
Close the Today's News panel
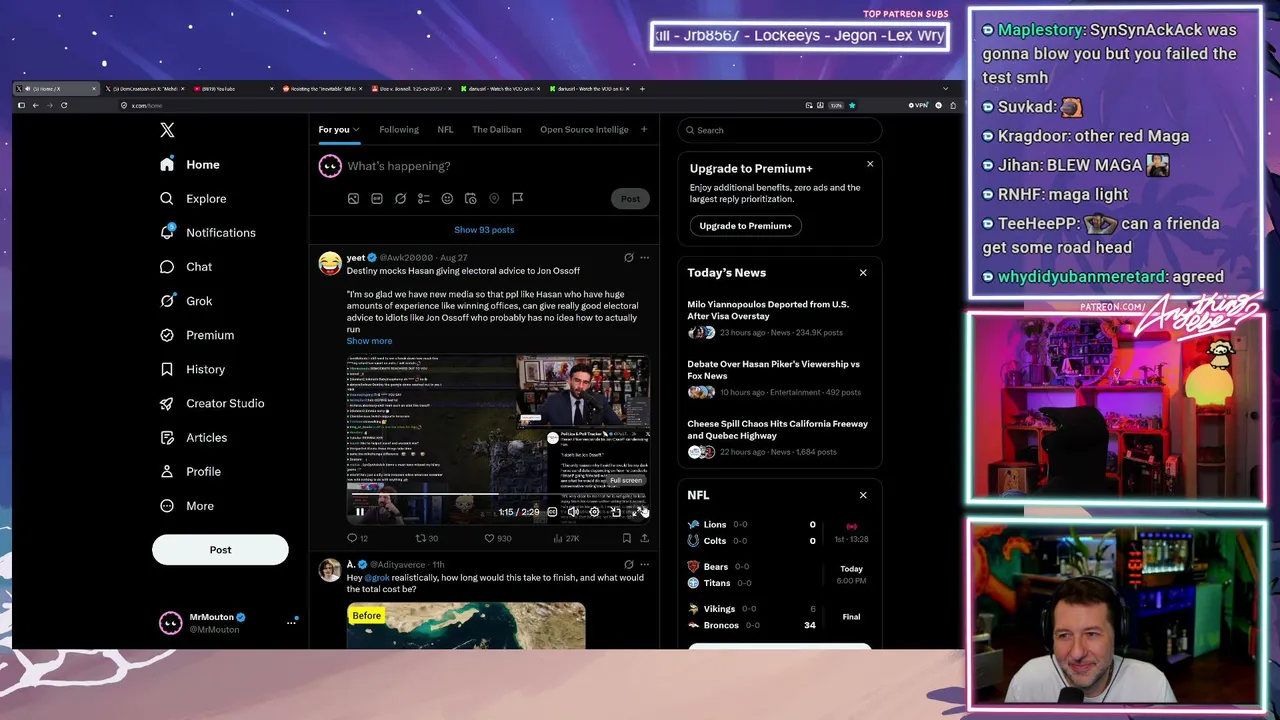pos(863,273)
